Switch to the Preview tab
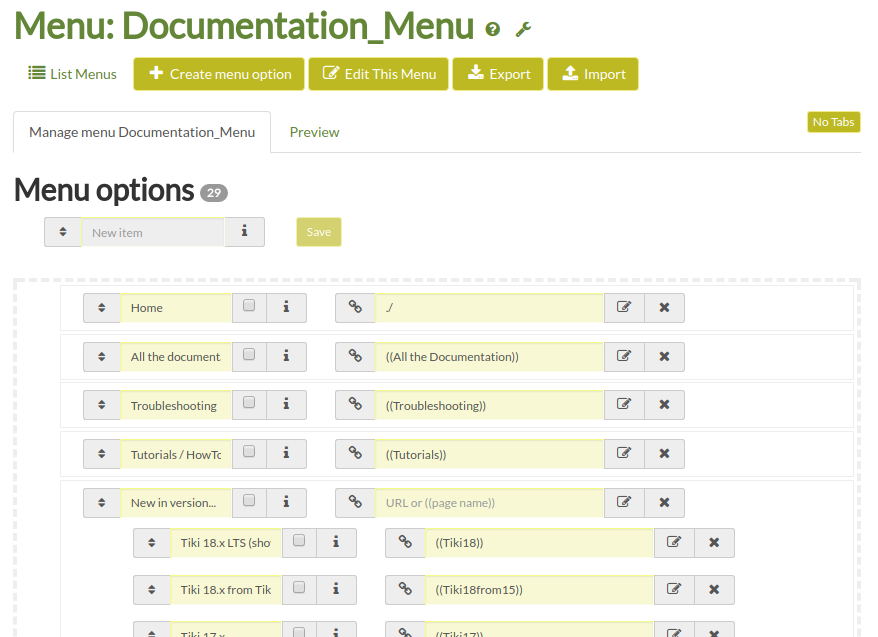The height and width of the screenshot is (637, 878). pos(314,132)
